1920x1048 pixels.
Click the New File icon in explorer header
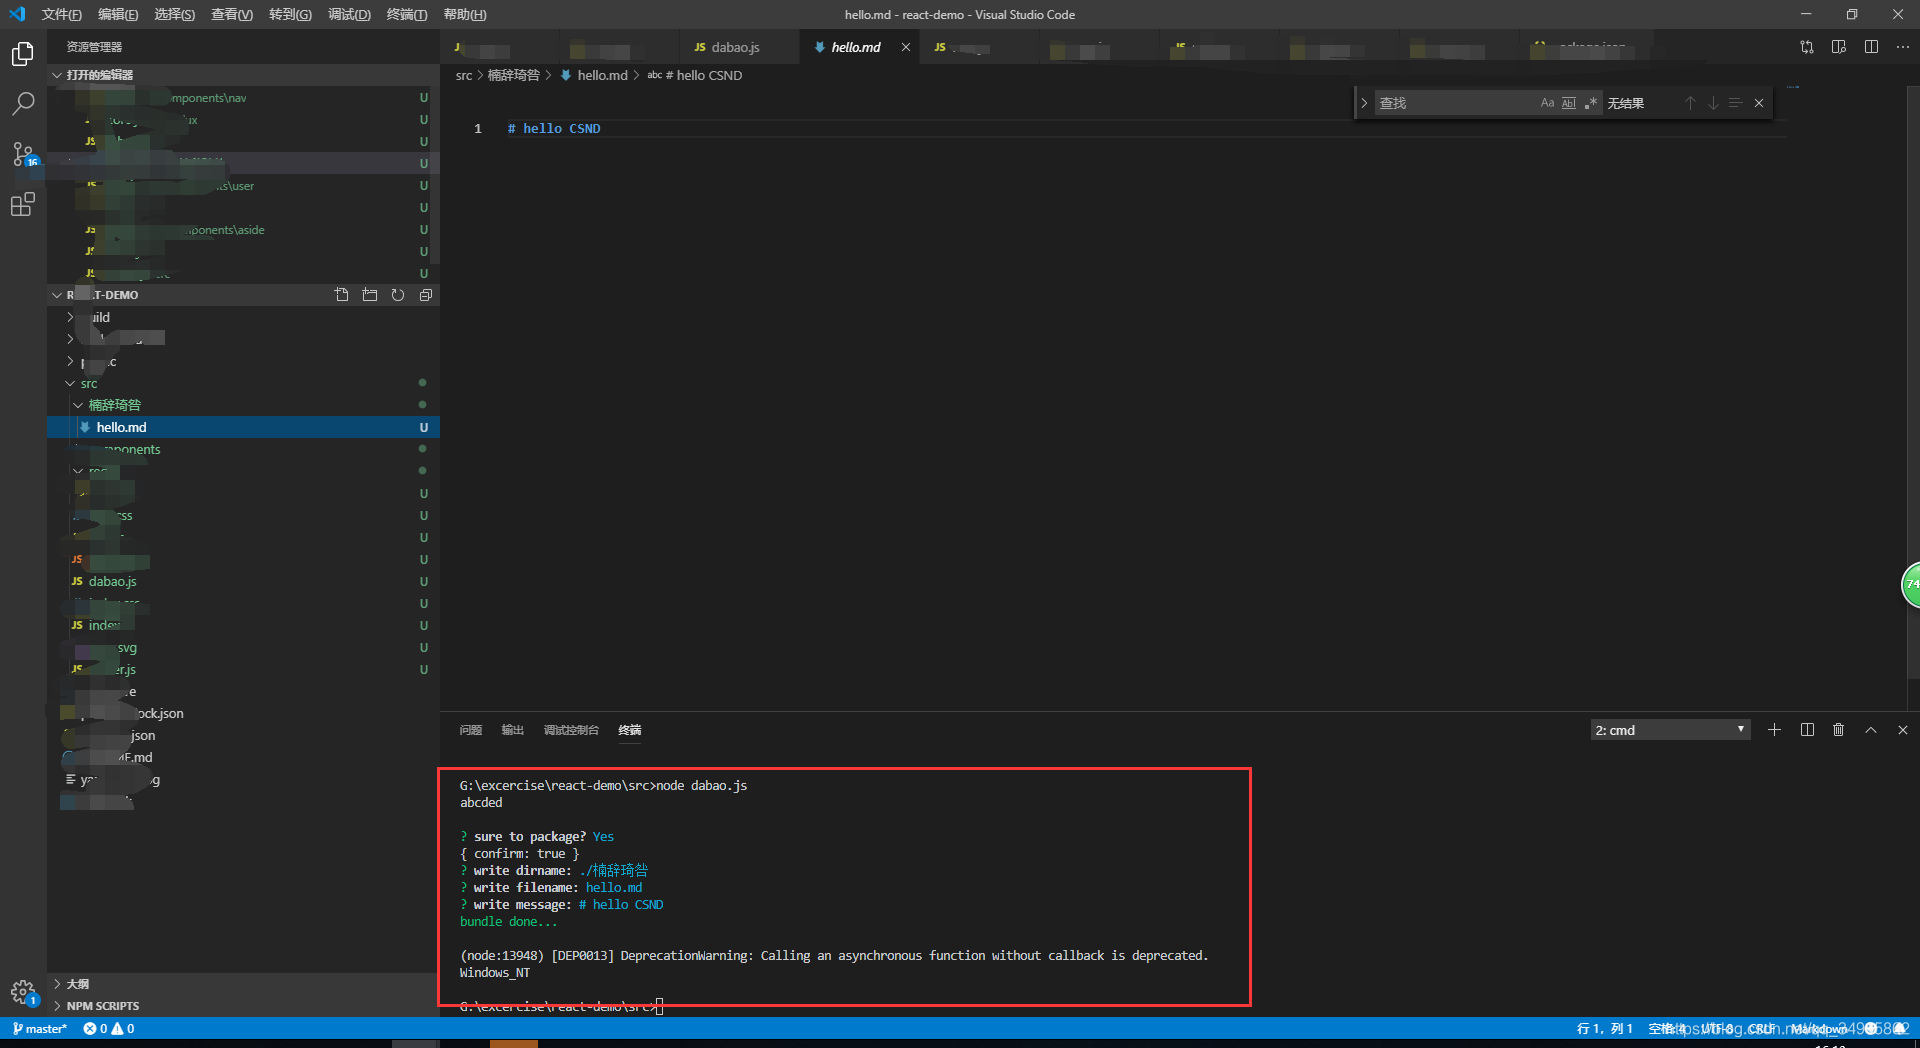tap(342, 295)
